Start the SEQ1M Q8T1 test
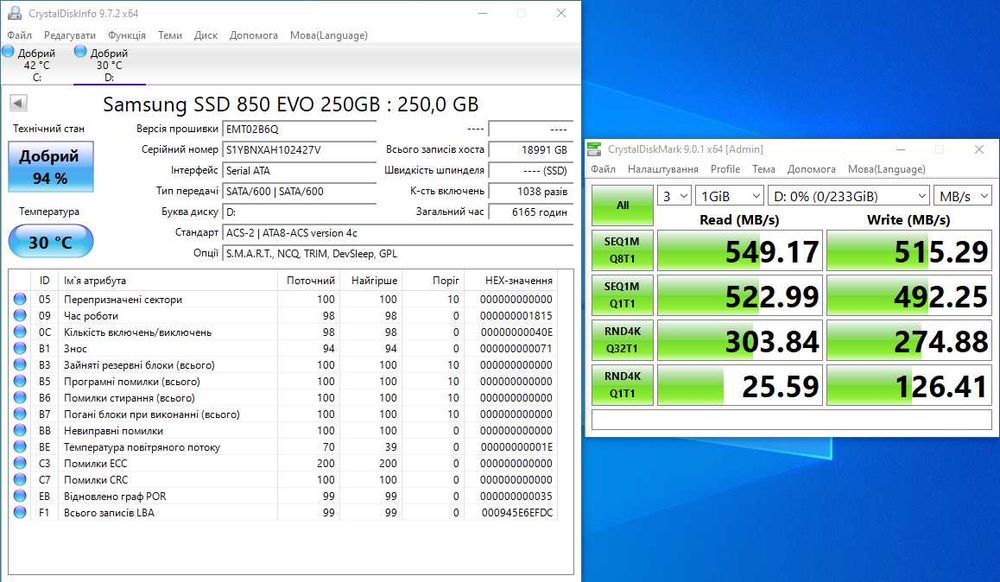The height and width of the screenshot is (582, 1000). pos(622,250)
